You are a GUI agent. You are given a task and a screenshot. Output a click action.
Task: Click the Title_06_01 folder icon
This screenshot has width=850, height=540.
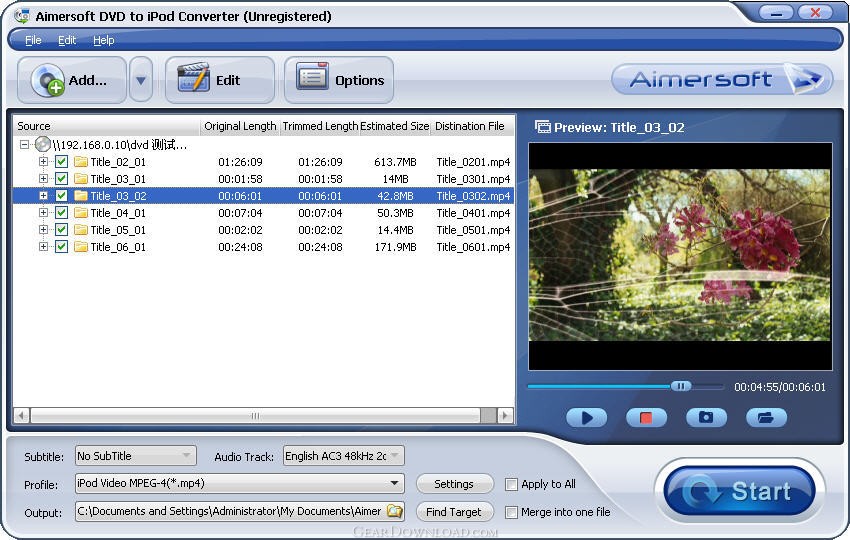pos(81,247)
